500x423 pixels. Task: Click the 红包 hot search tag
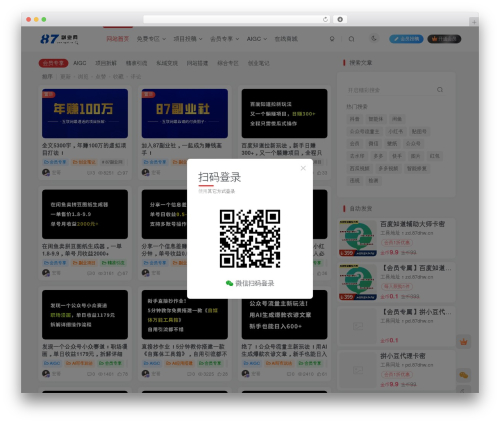coord(435,156)
